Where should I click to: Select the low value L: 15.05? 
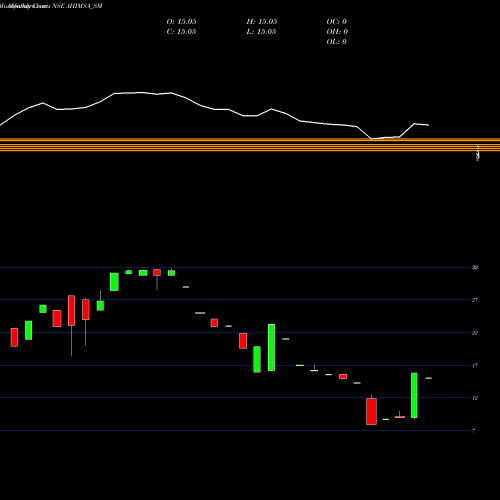coord(262,32)
